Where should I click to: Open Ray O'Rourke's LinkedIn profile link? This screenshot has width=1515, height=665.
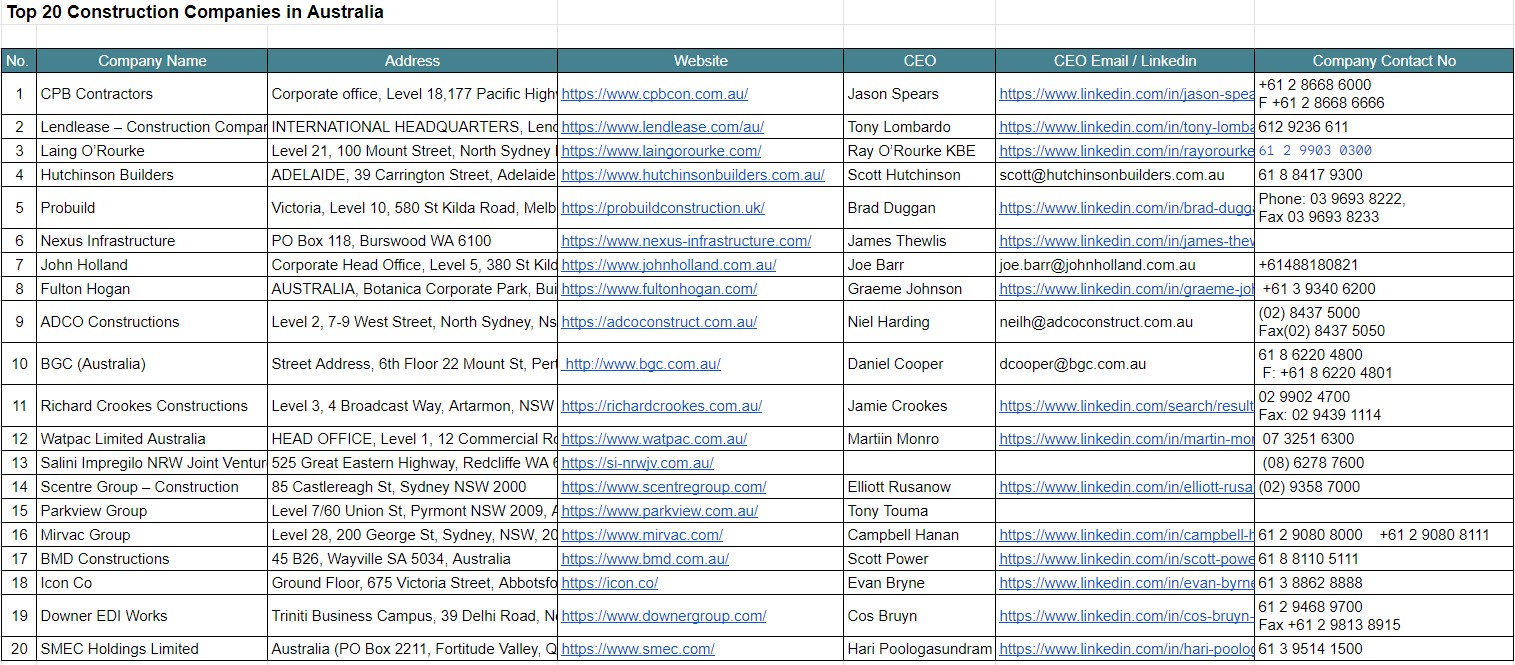(1126, 151)
